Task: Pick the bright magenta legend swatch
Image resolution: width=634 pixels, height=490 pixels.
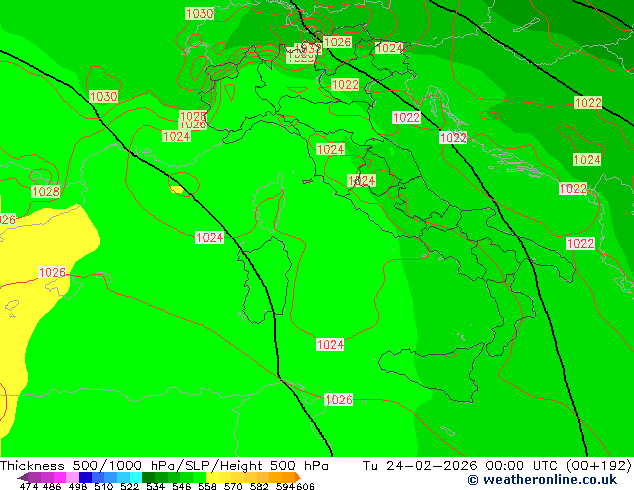Action: pos(60,477)
